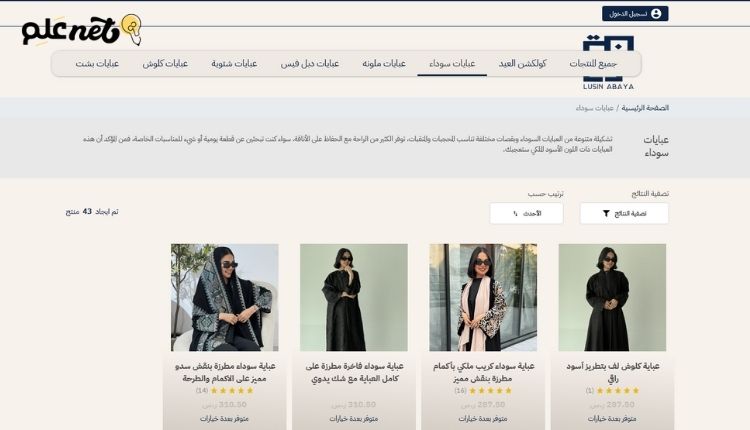Go to the عبايات ديل فيس category
This screenshot has height=430, width=750.
(x=311, y=63)
